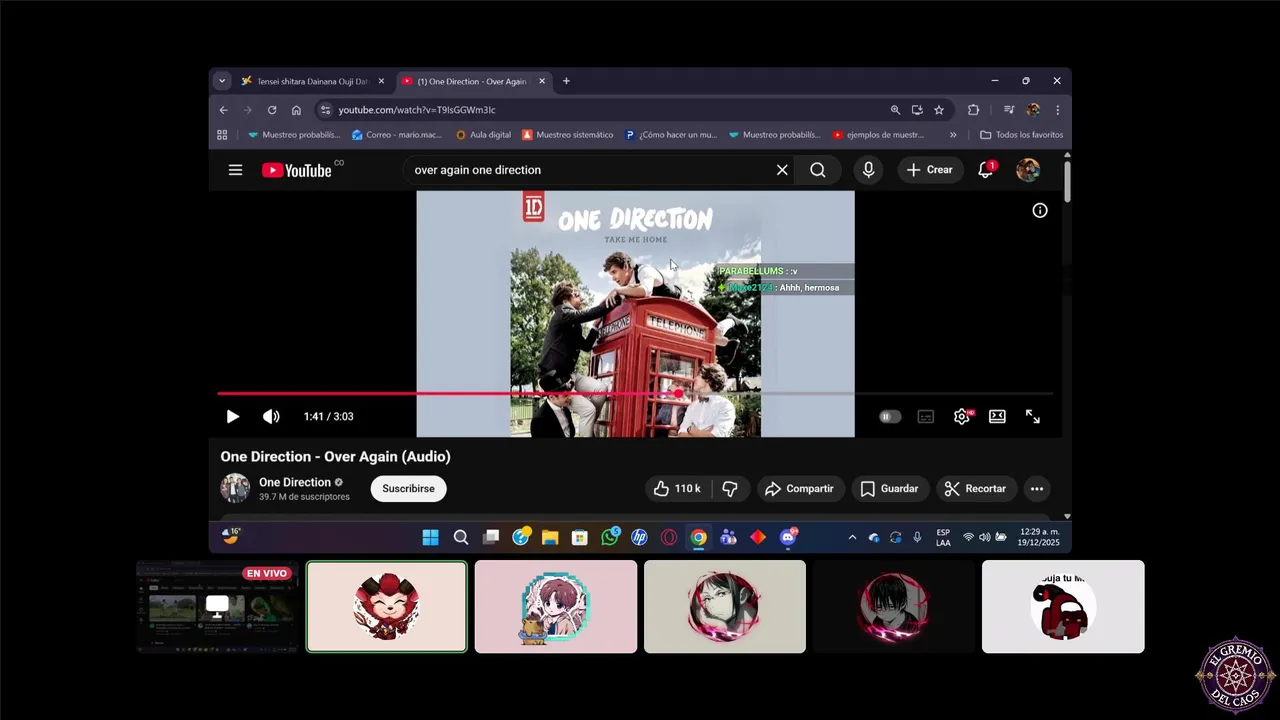Open the Todos los favoritos folder
Viewport: 1280px width, 720px height.
pos(1021,135)
